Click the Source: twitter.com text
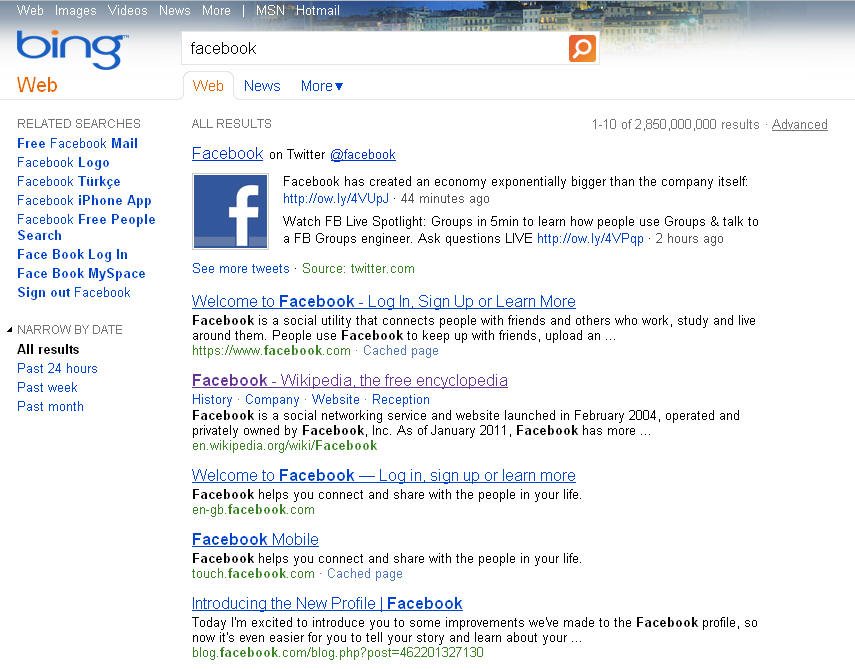This screenshot has height=669, width=855. [358, 268]
